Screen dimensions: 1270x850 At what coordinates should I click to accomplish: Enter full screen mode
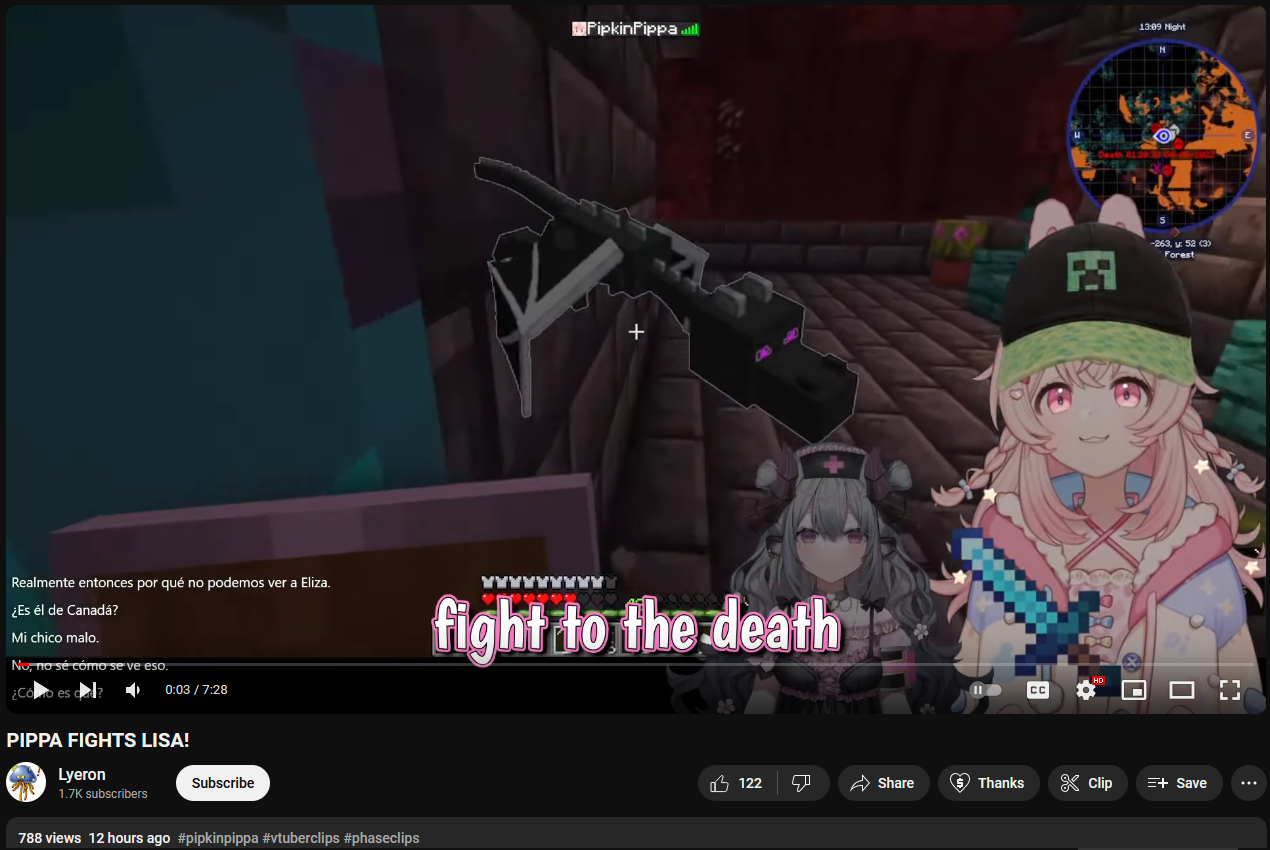1230,690
